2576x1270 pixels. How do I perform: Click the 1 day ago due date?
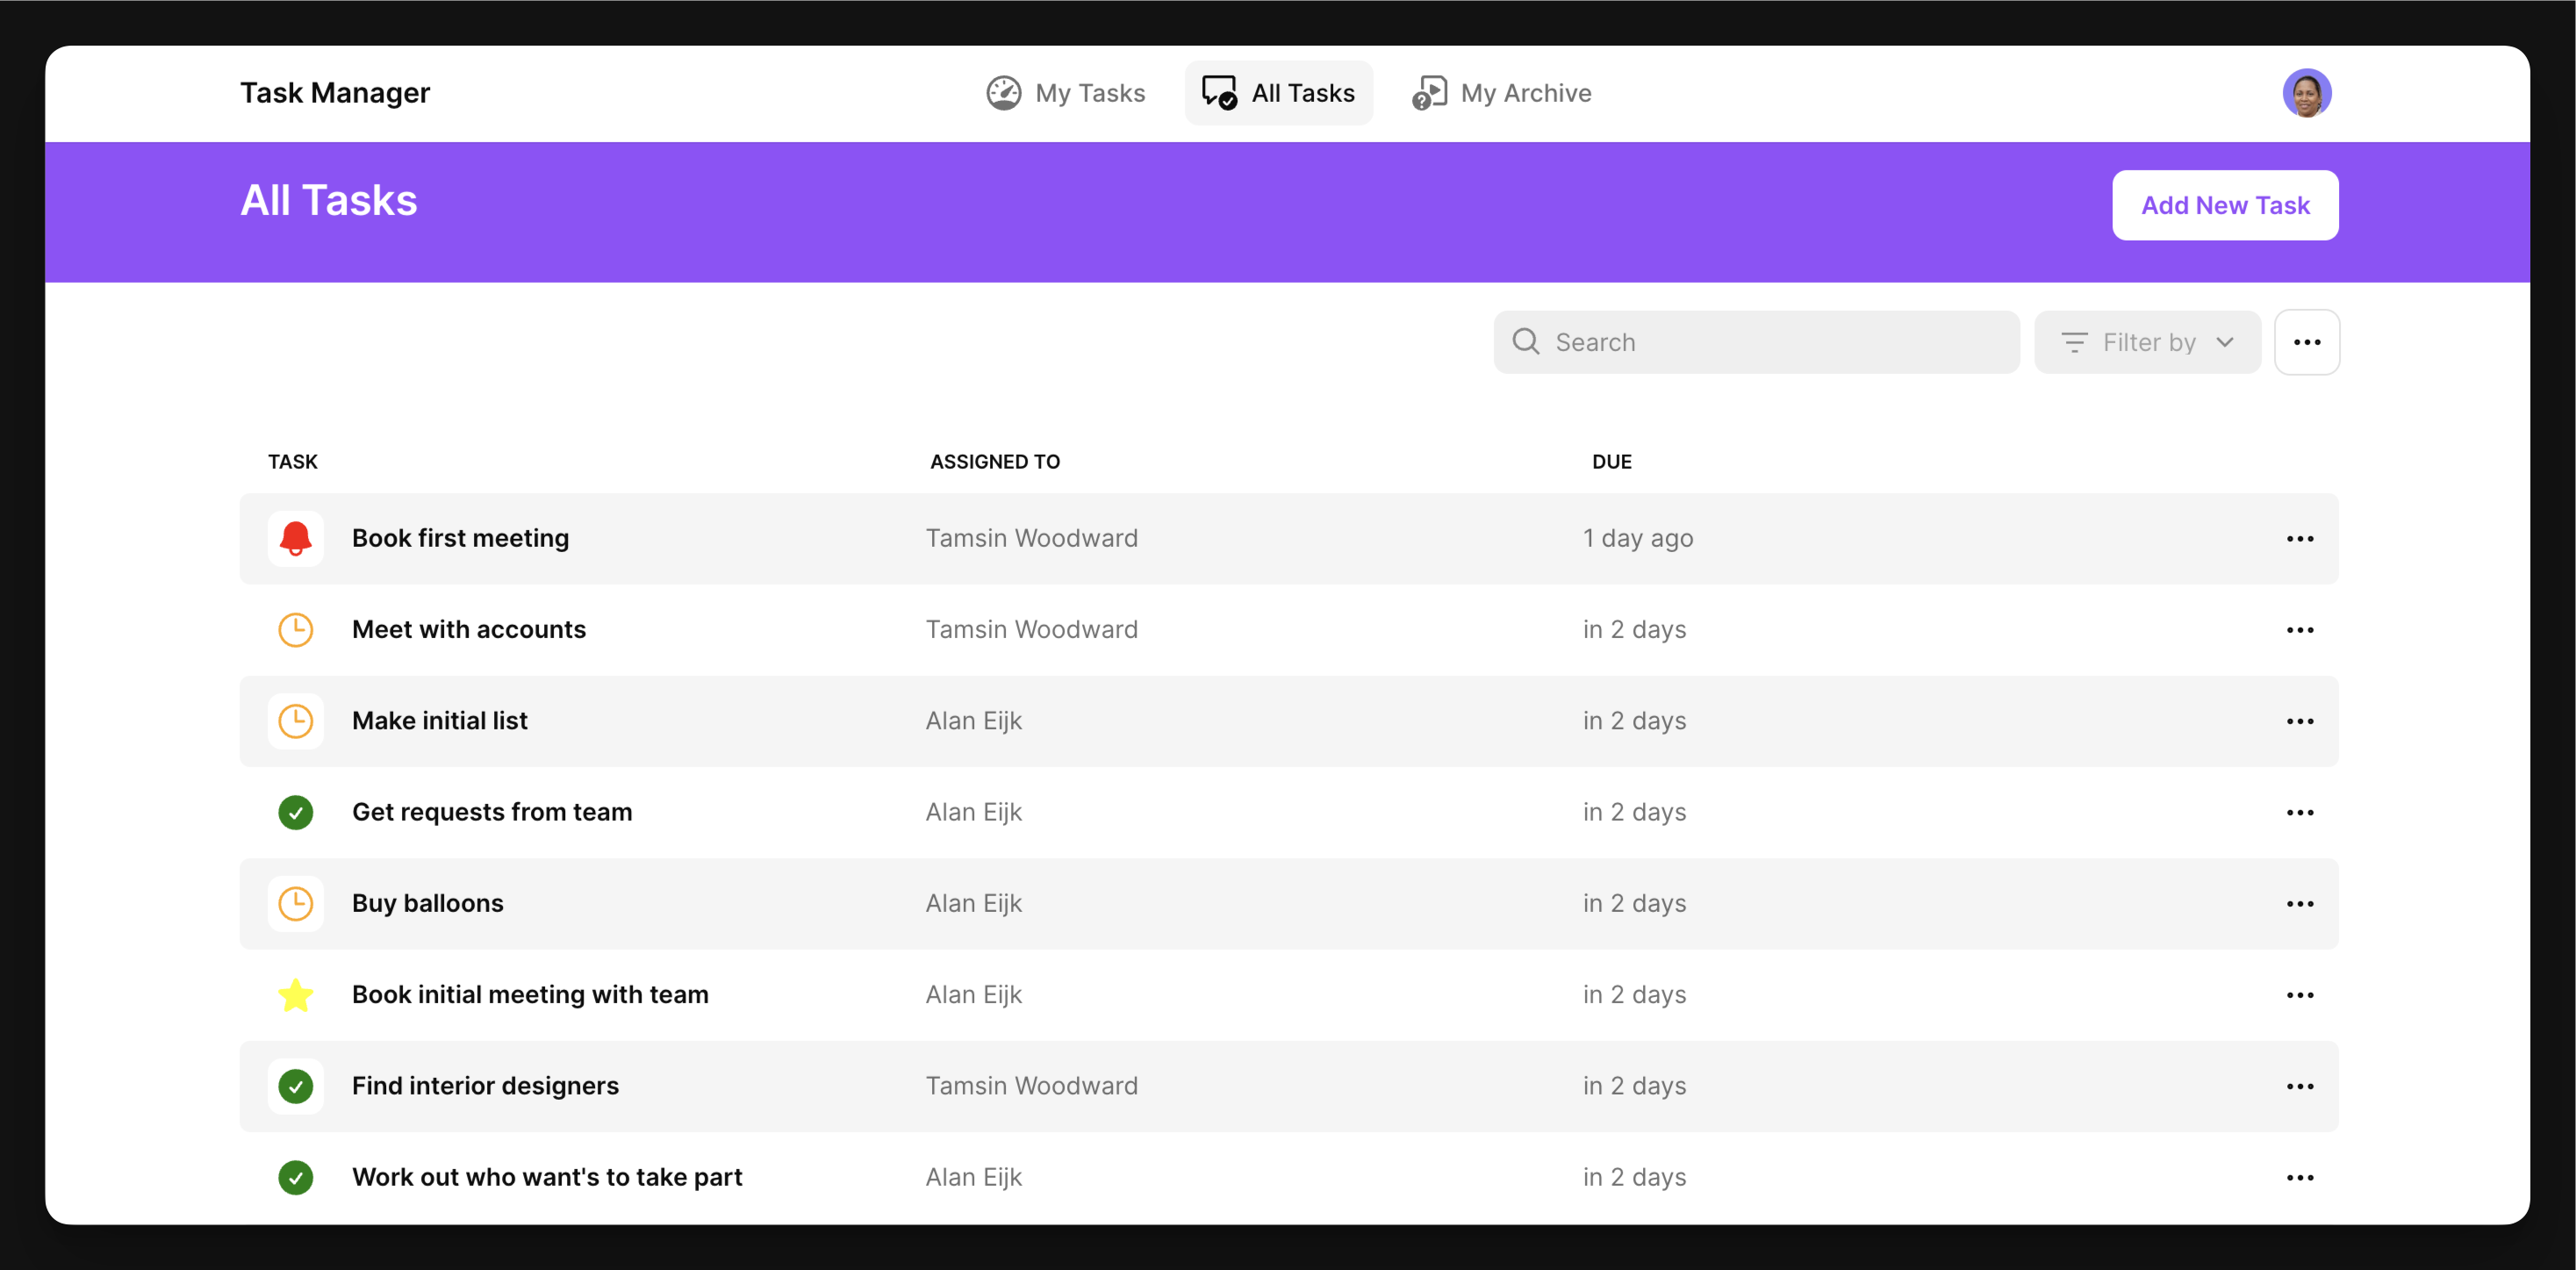click(x=1637, y=539)
